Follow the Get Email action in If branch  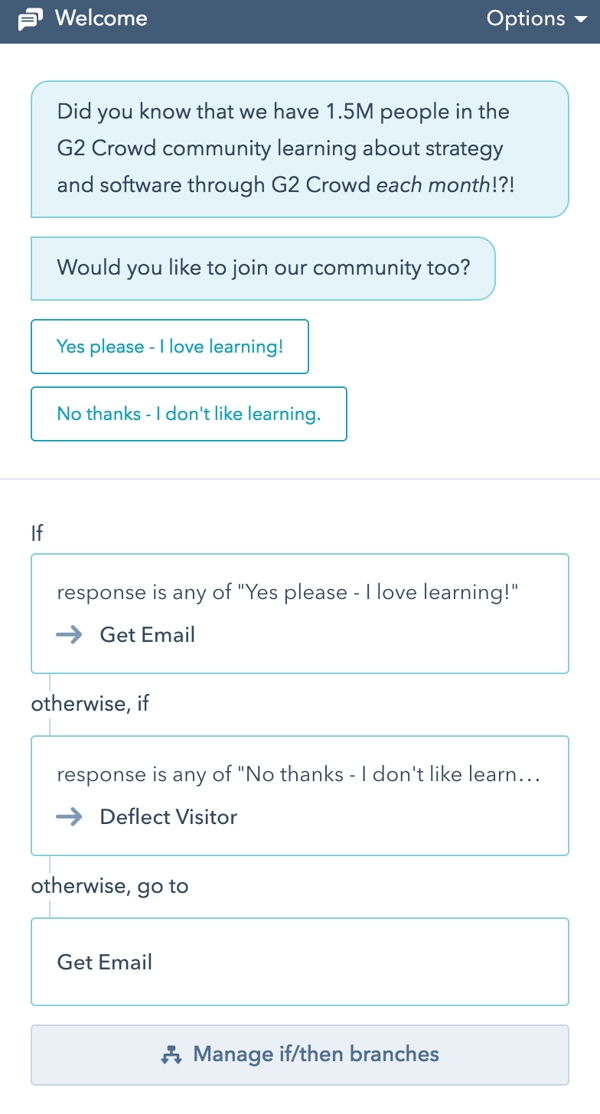[x=147, y=635]
